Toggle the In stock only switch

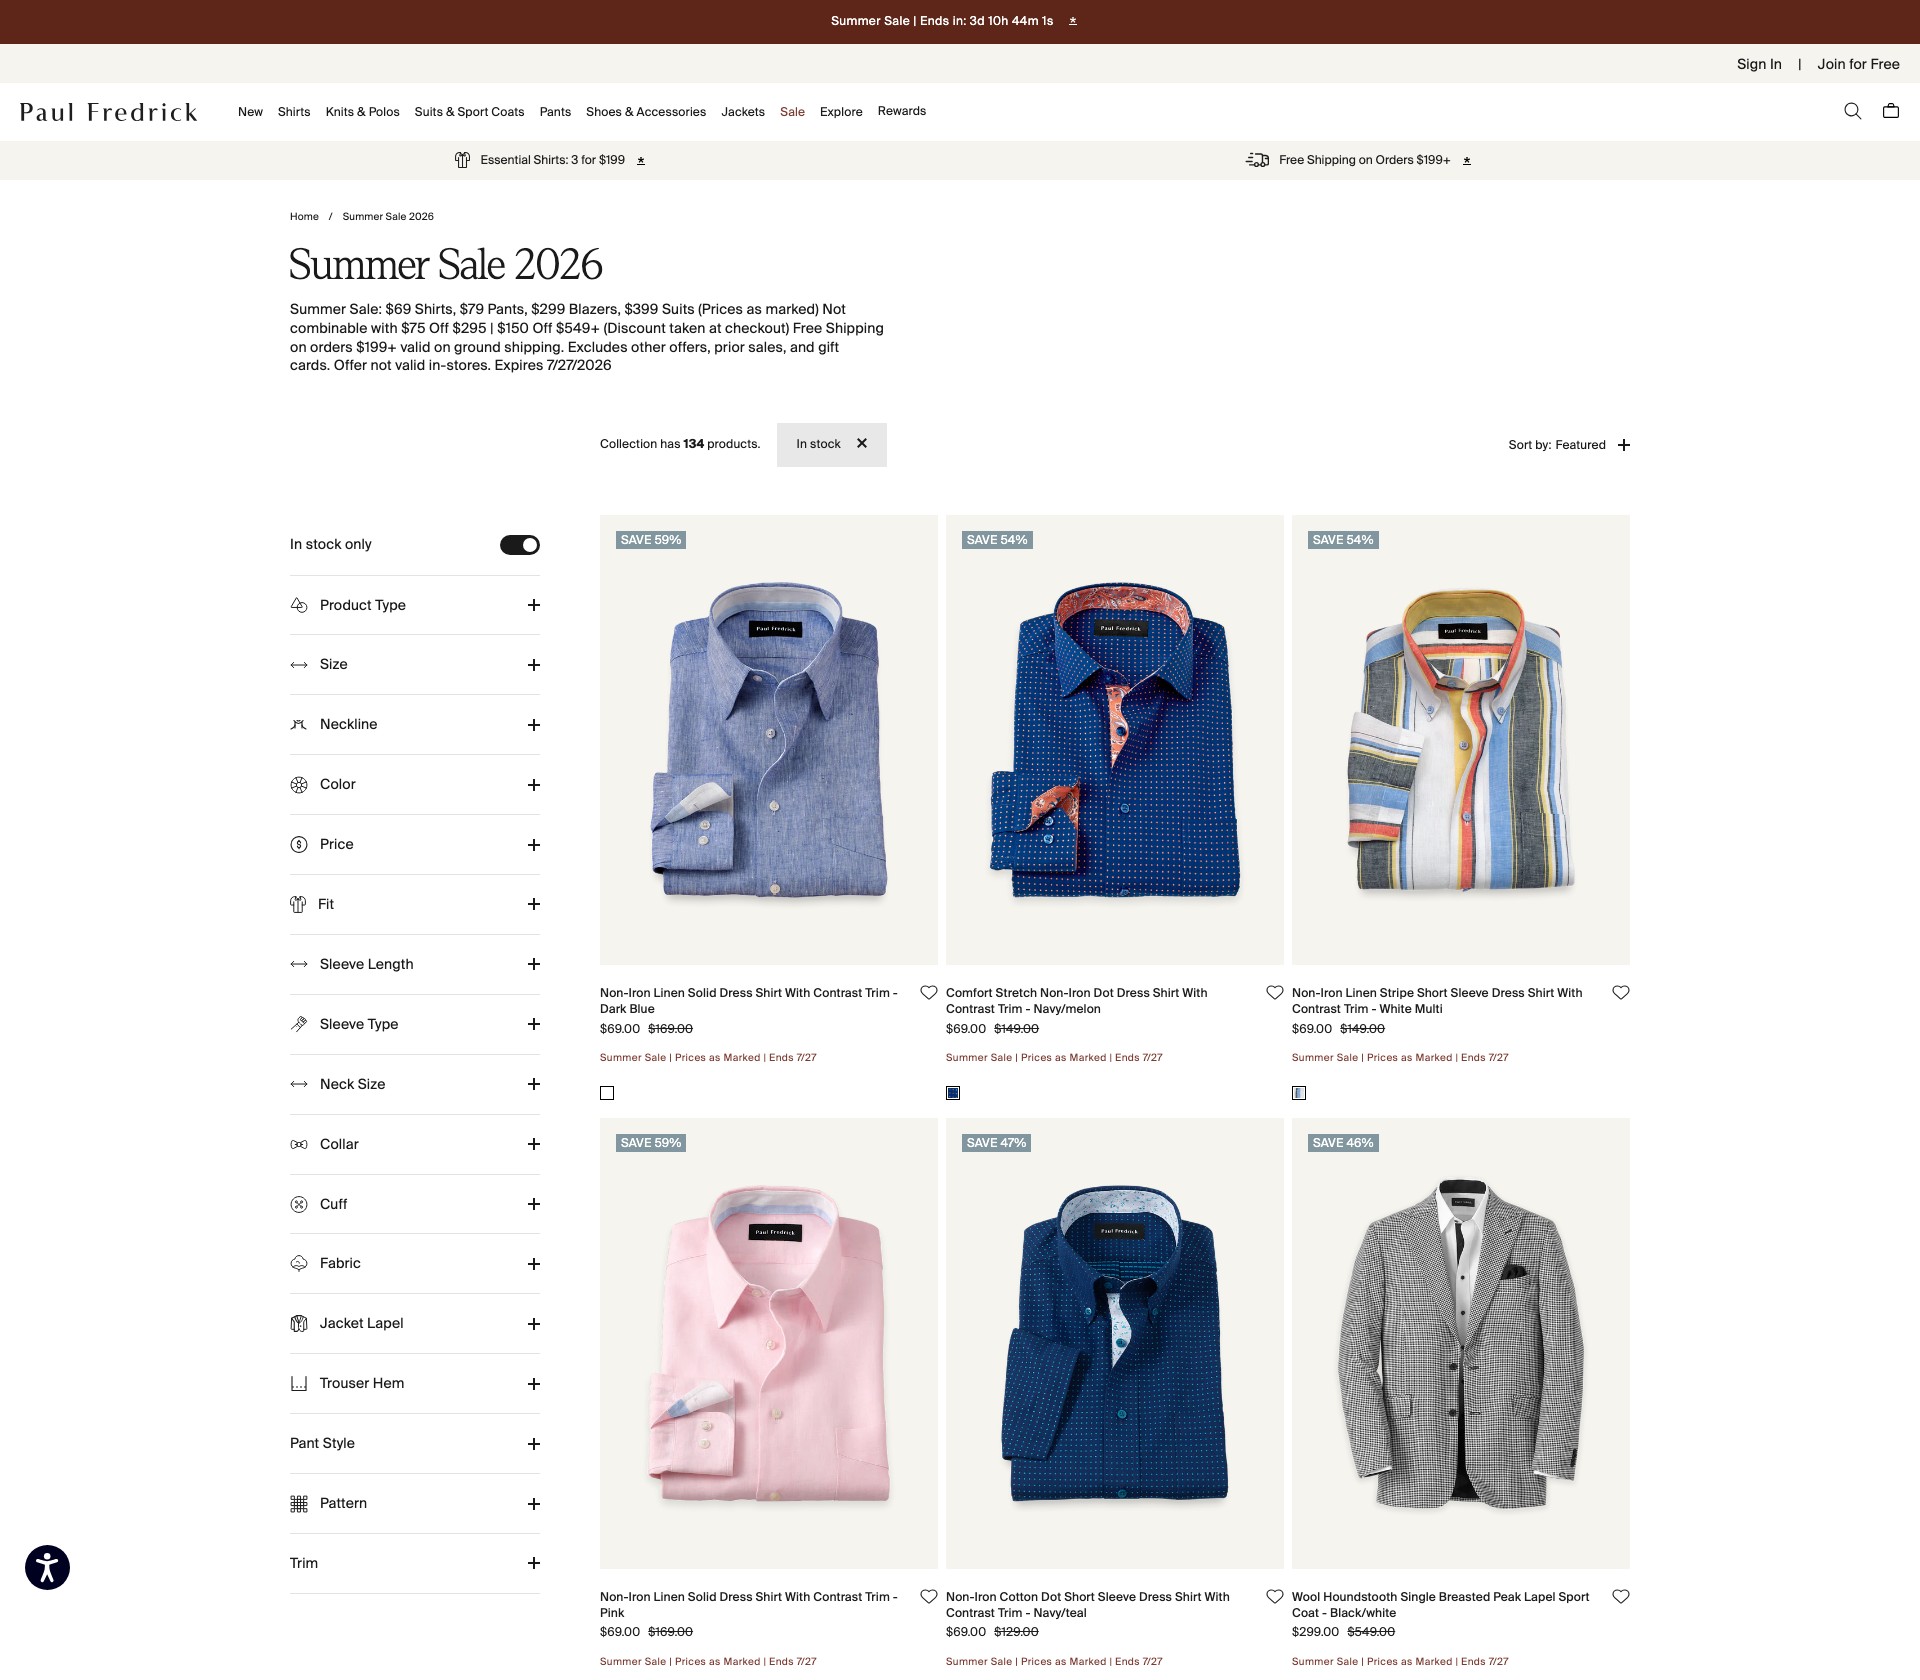pos(519,545)
